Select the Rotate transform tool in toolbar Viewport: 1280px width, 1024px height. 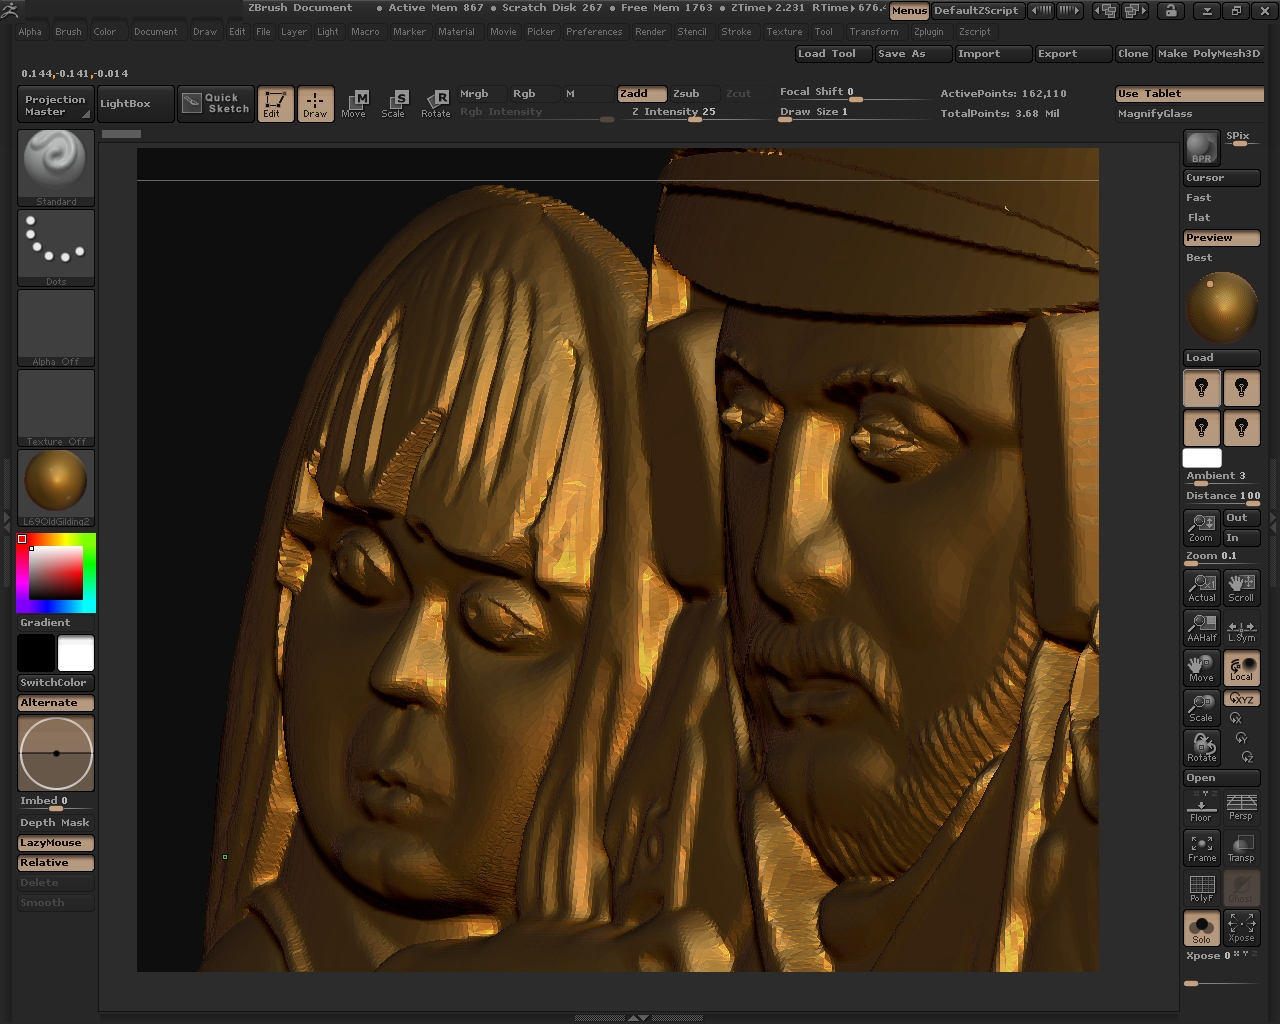pyautogui.click(x=435, y=104)
